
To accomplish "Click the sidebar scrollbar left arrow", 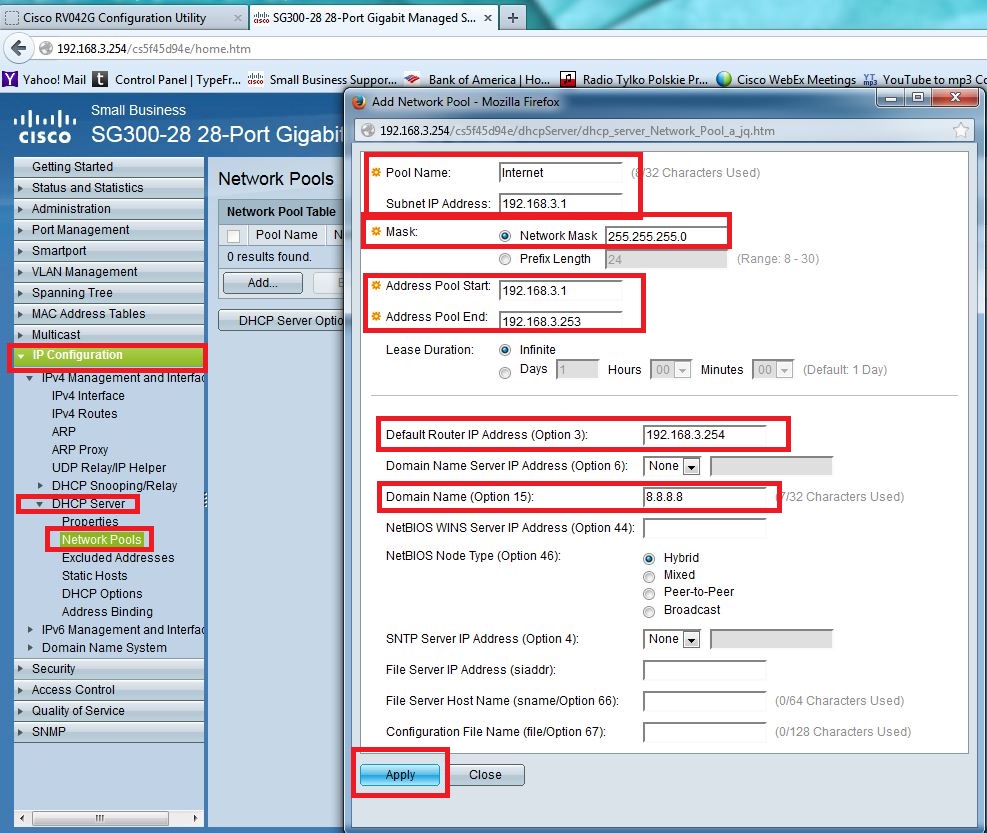I will 23,818.
